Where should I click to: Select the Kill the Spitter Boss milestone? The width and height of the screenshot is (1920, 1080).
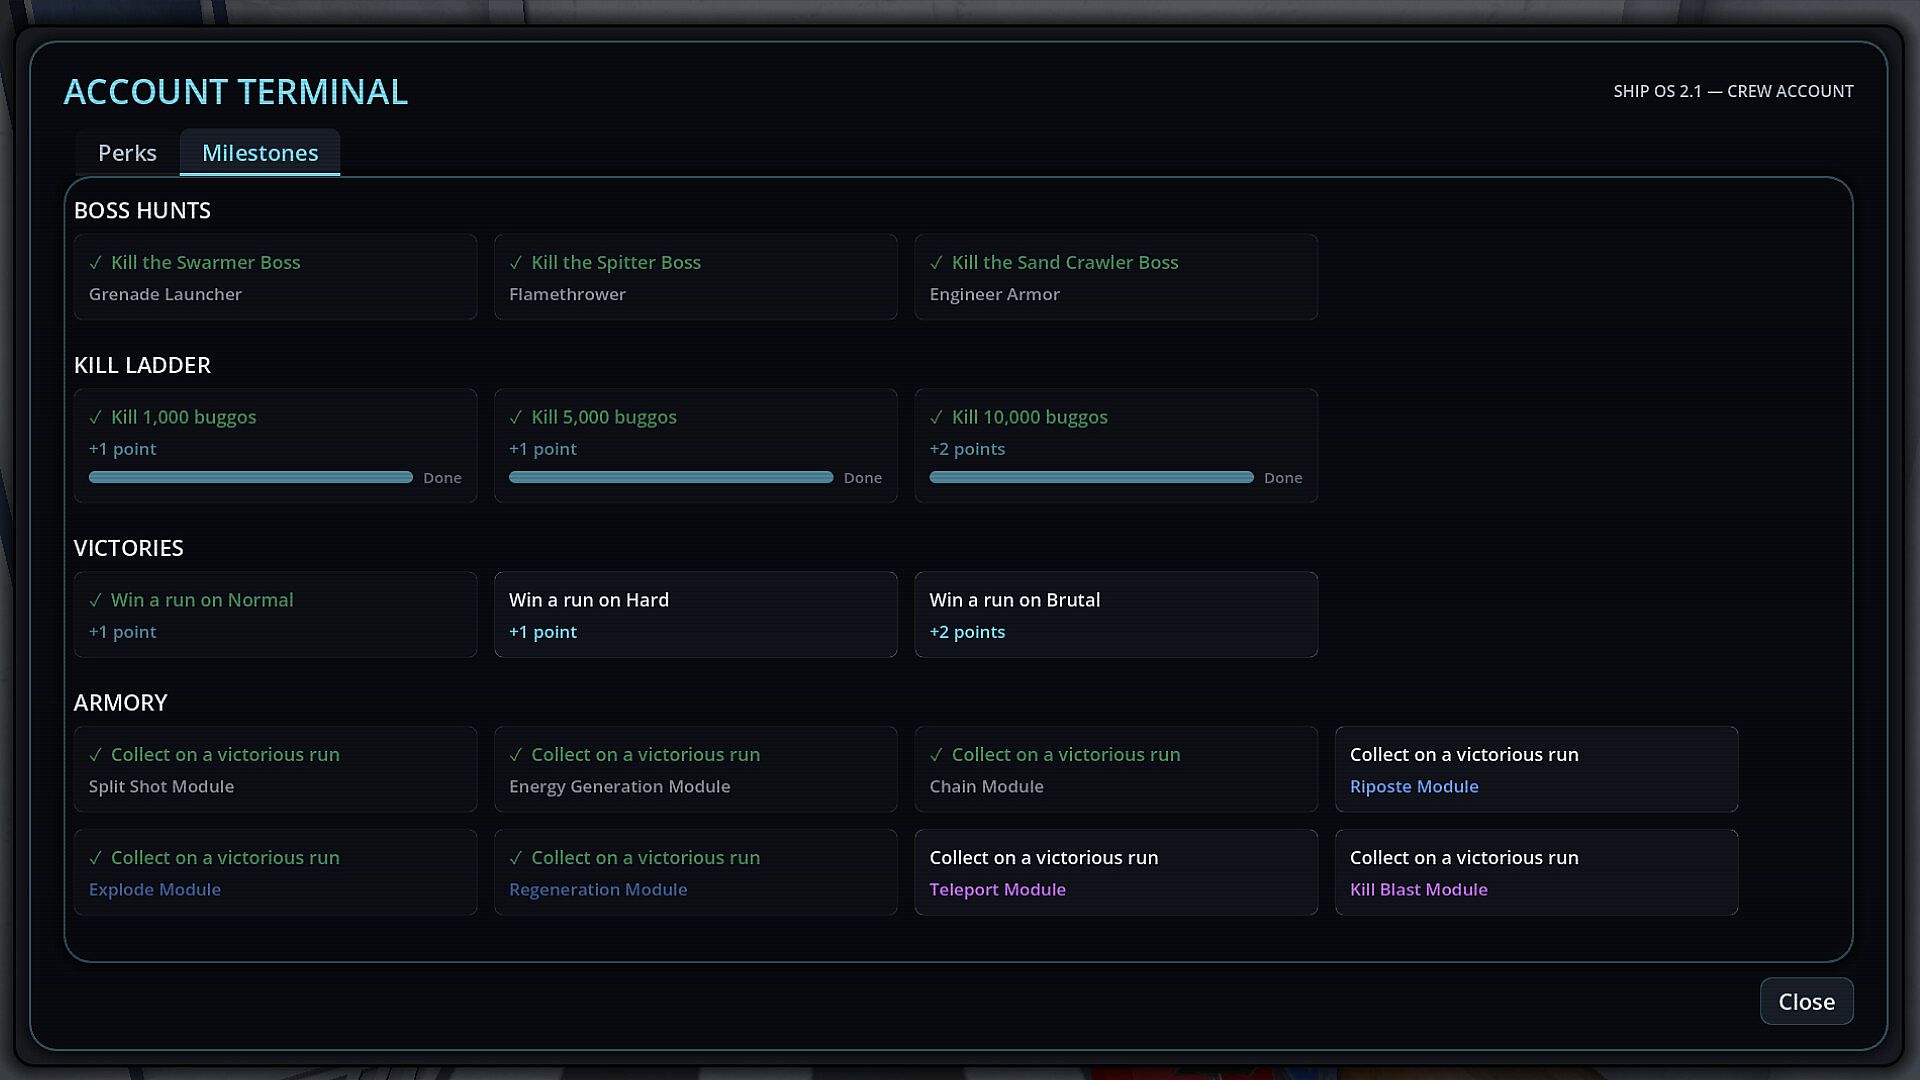pyautogui.click(x=695, y=277)
